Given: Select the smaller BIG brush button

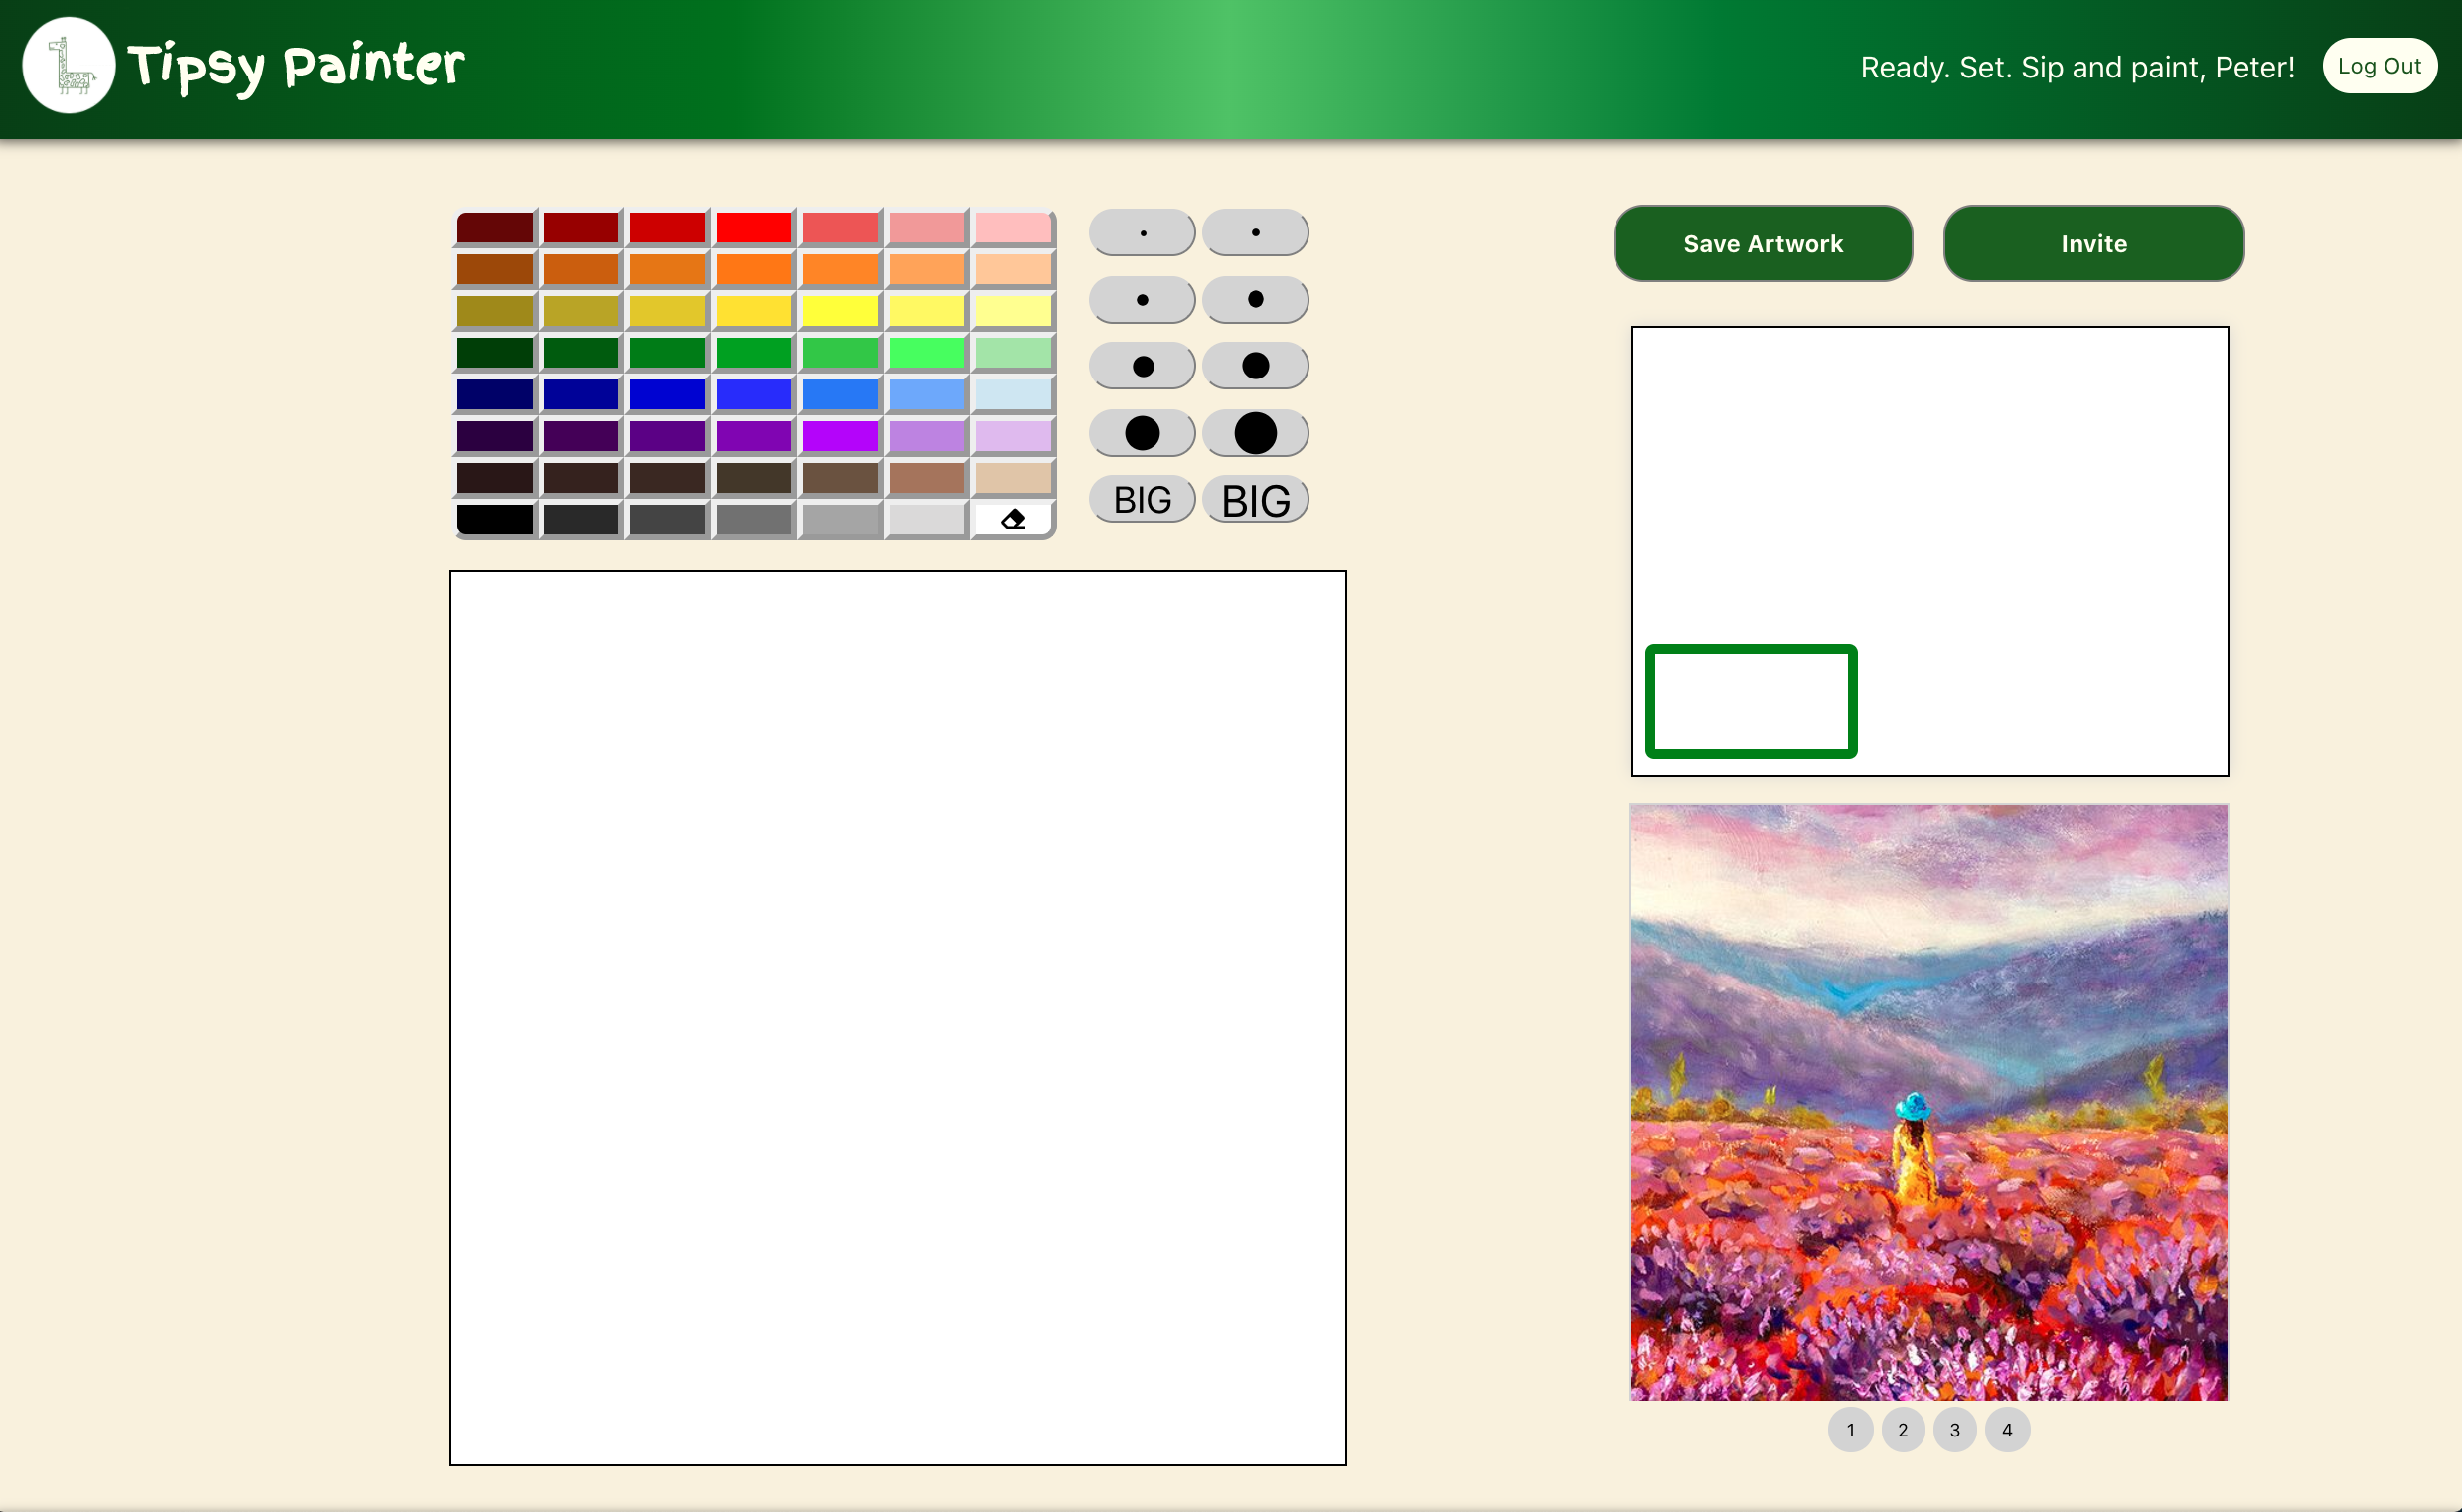Looking at the screenshot, I should click(1142, 500).
